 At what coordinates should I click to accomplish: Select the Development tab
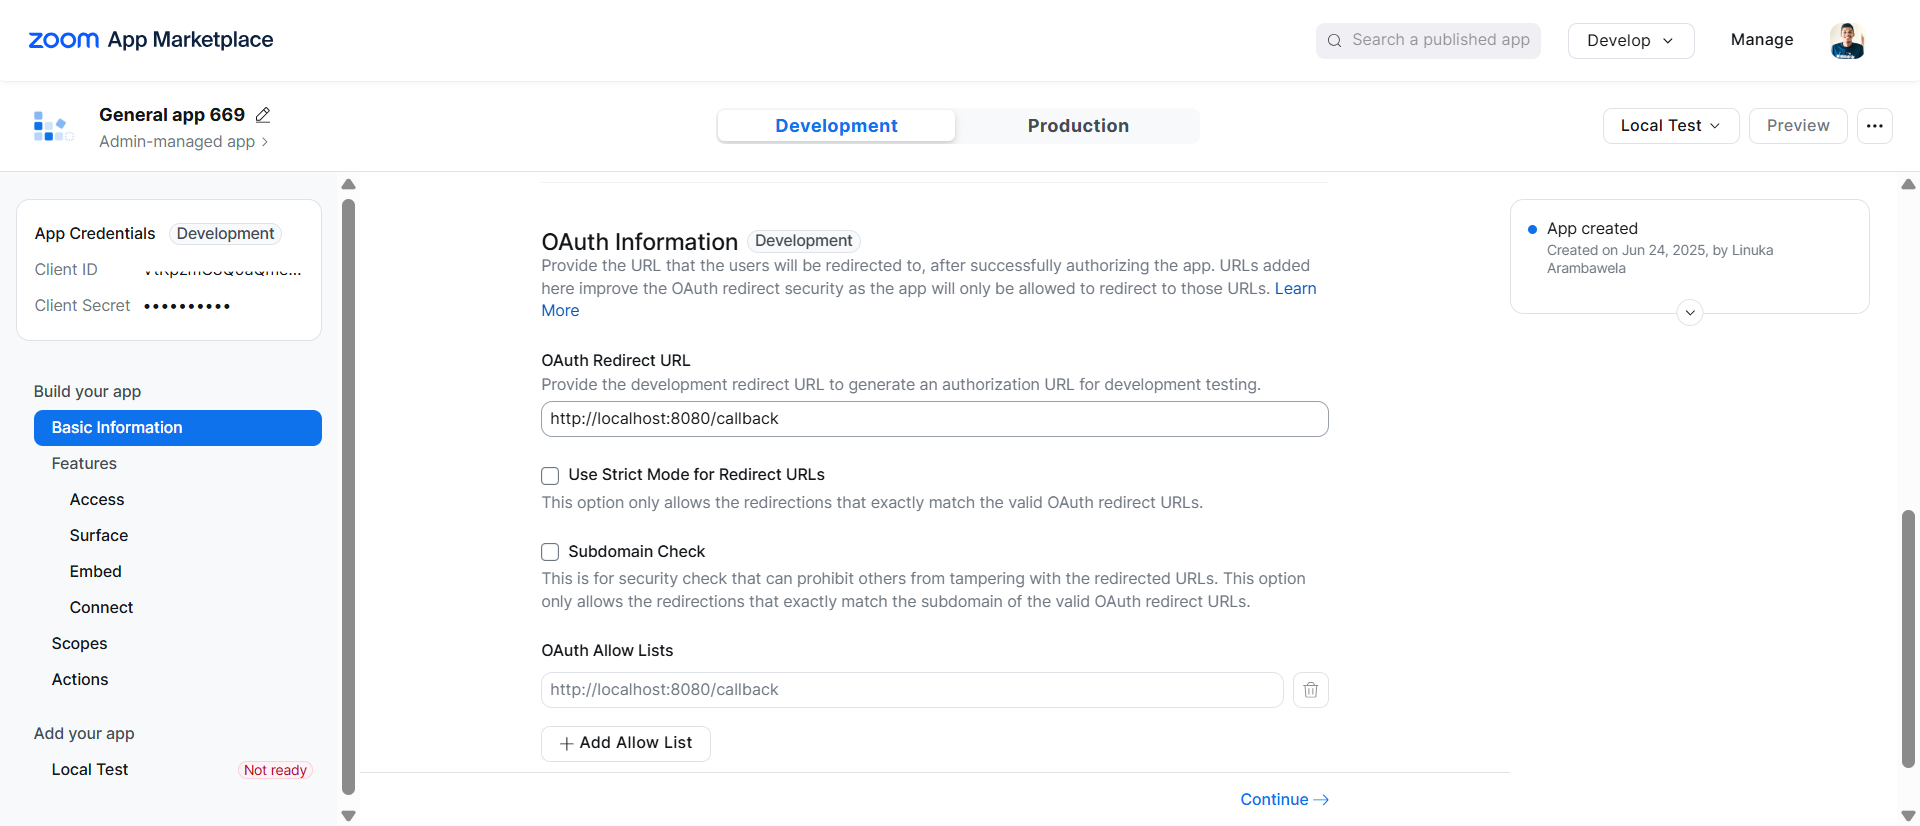pos(836,126)
